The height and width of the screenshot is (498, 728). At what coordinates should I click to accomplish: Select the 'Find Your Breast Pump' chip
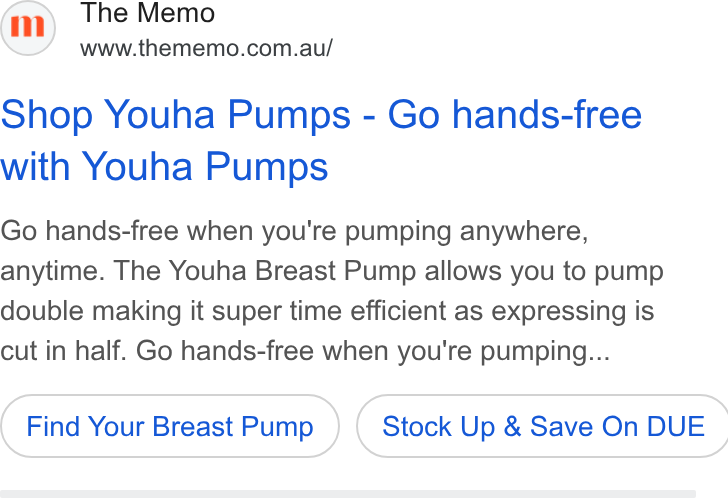pyautogui.click(x=170, y=426)
